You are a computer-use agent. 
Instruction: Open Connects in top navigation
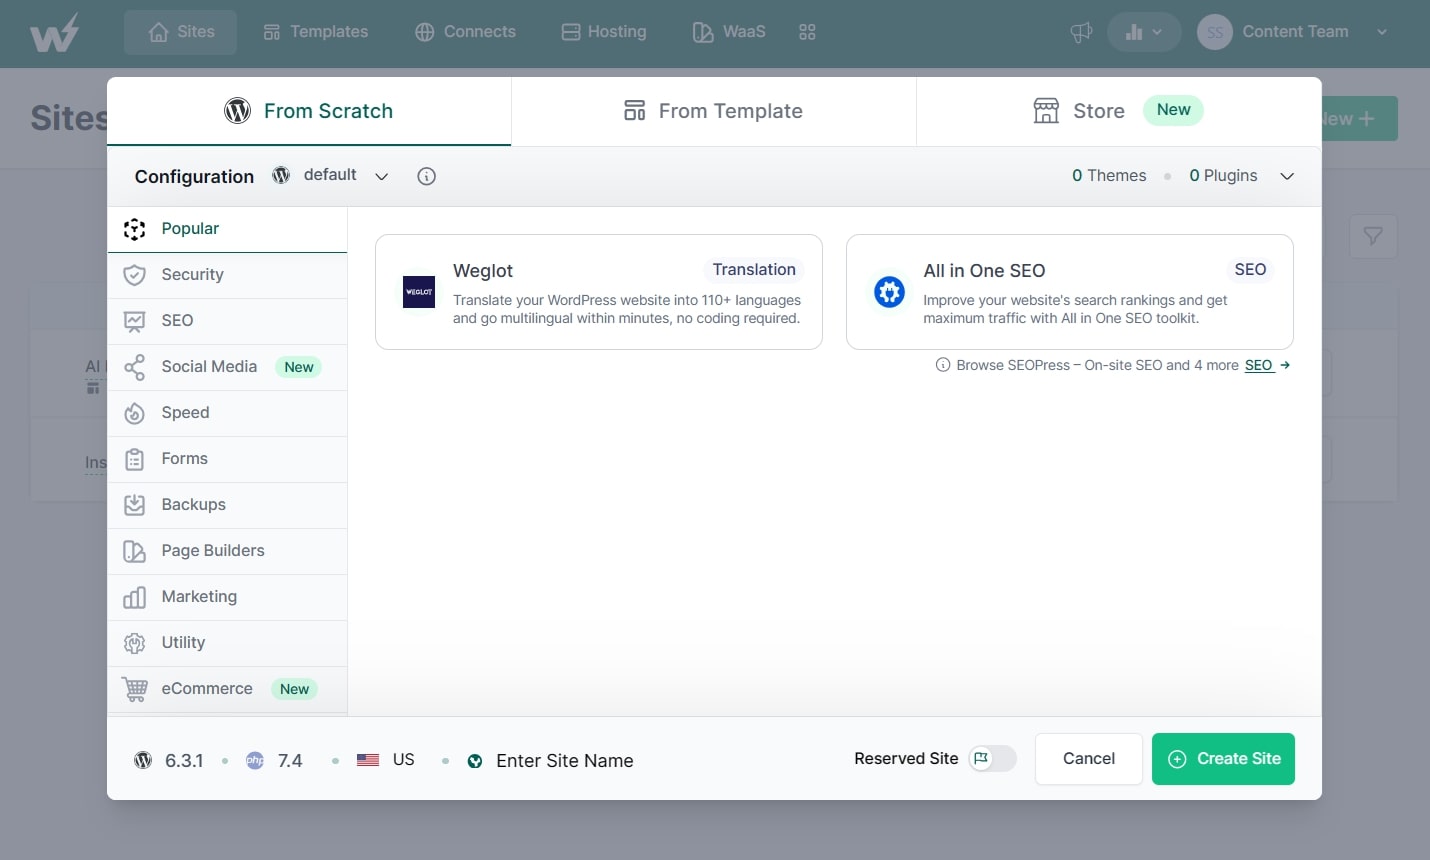465,32
